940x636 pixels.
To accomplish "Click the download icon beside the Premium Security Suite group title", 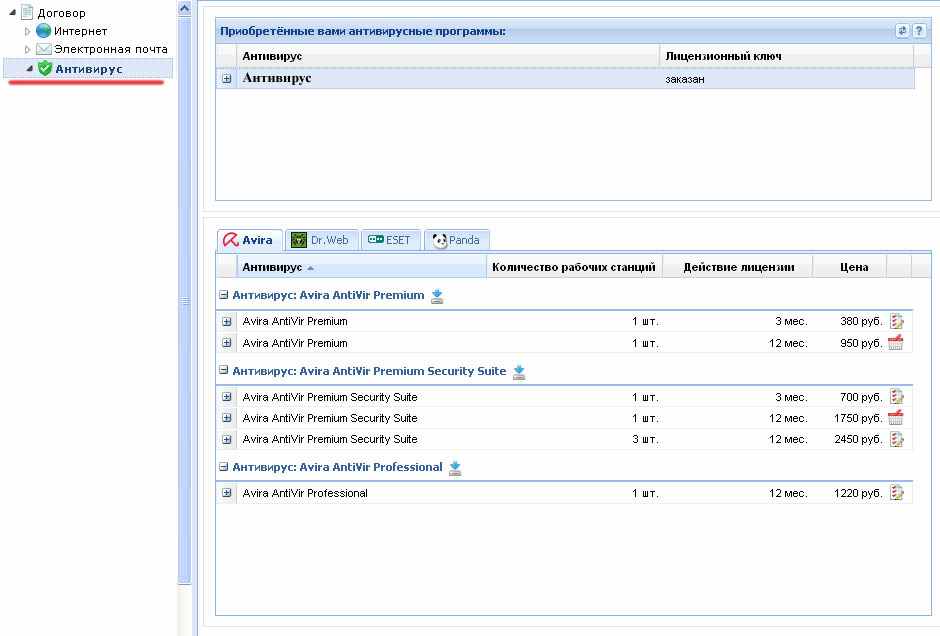I will point(519,372).
